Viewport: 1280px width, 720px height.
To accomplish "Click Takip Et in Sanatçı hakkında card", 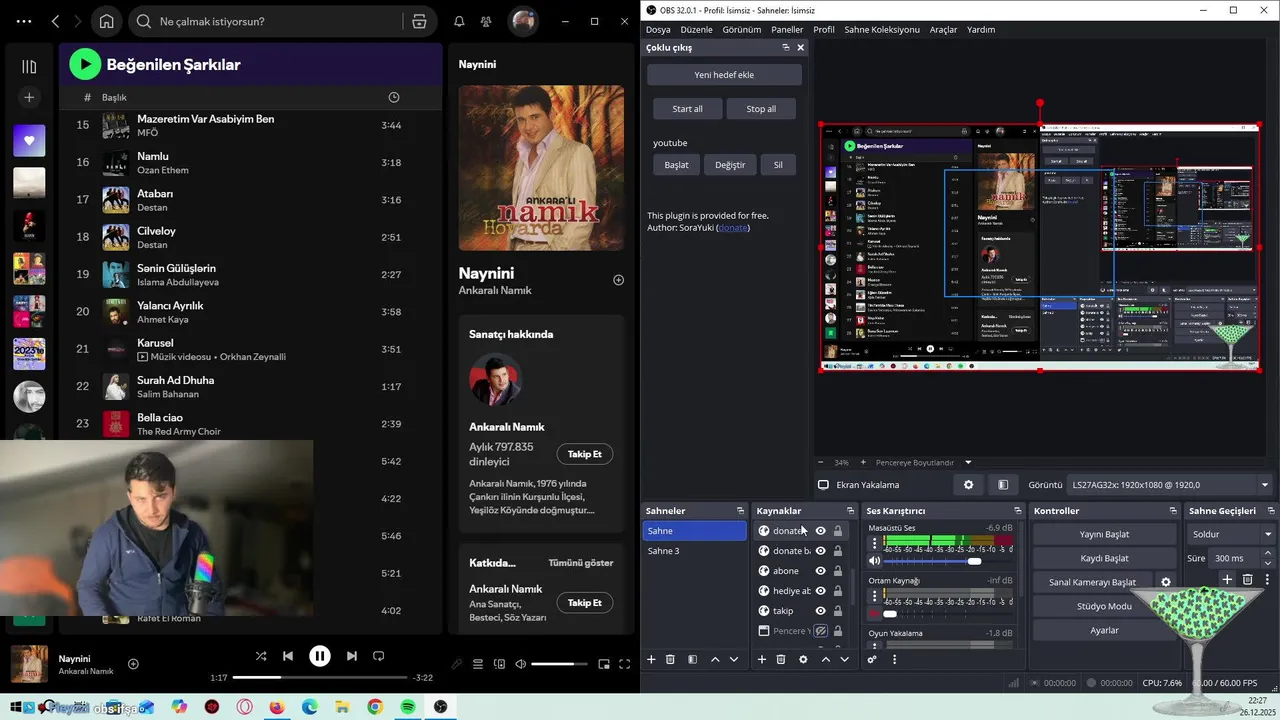I will coord(584,454).
